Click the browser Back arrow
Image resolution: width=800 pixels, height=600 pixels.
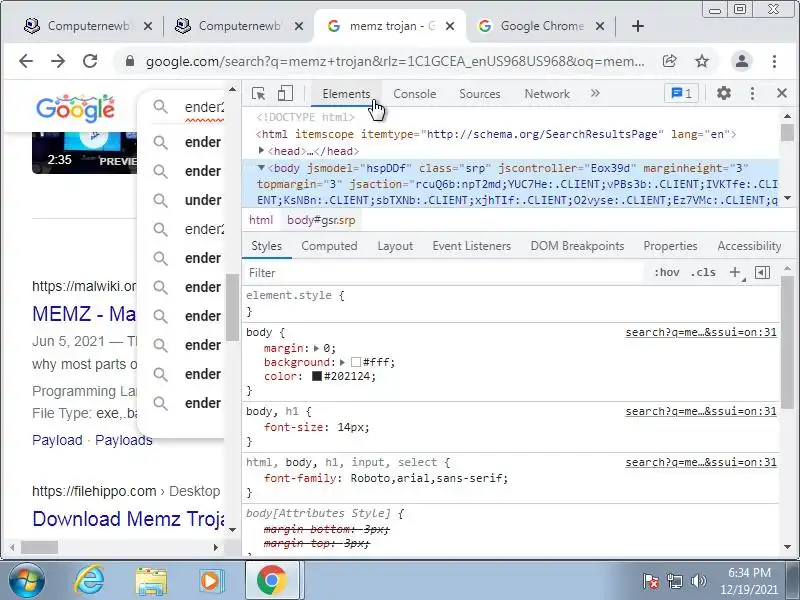coord(26,61)
